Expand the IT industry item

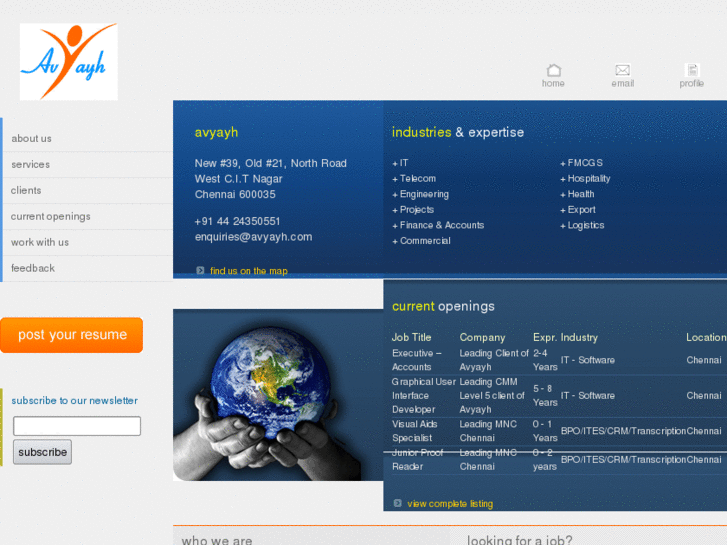(400, 163)
